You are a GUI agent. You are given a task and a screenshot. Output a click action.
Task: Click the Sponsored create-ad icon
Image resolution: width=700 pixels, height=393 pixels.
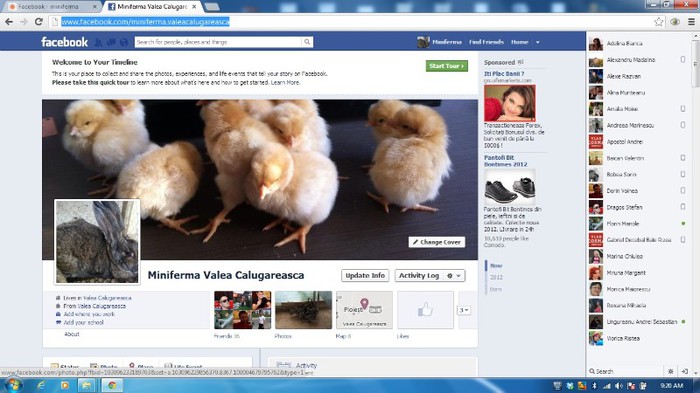coord(521,62)
